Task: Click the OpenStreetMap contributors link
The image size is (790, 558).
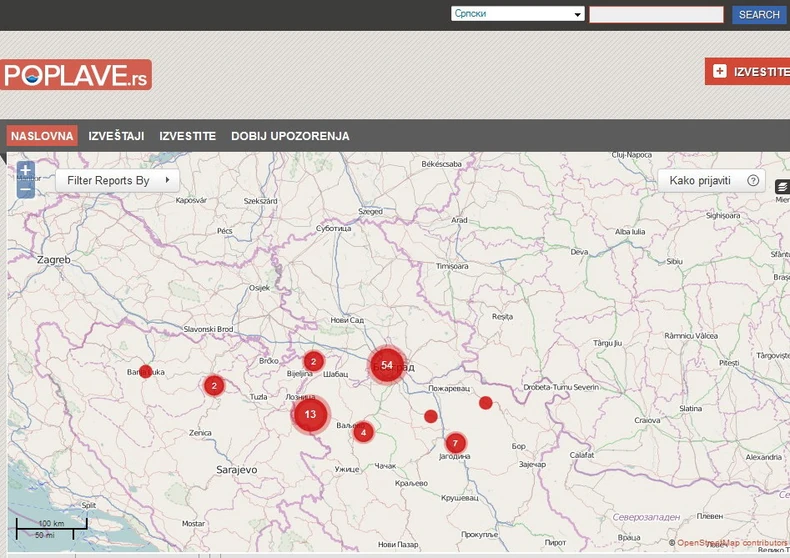Action: (x=732, y=543)
